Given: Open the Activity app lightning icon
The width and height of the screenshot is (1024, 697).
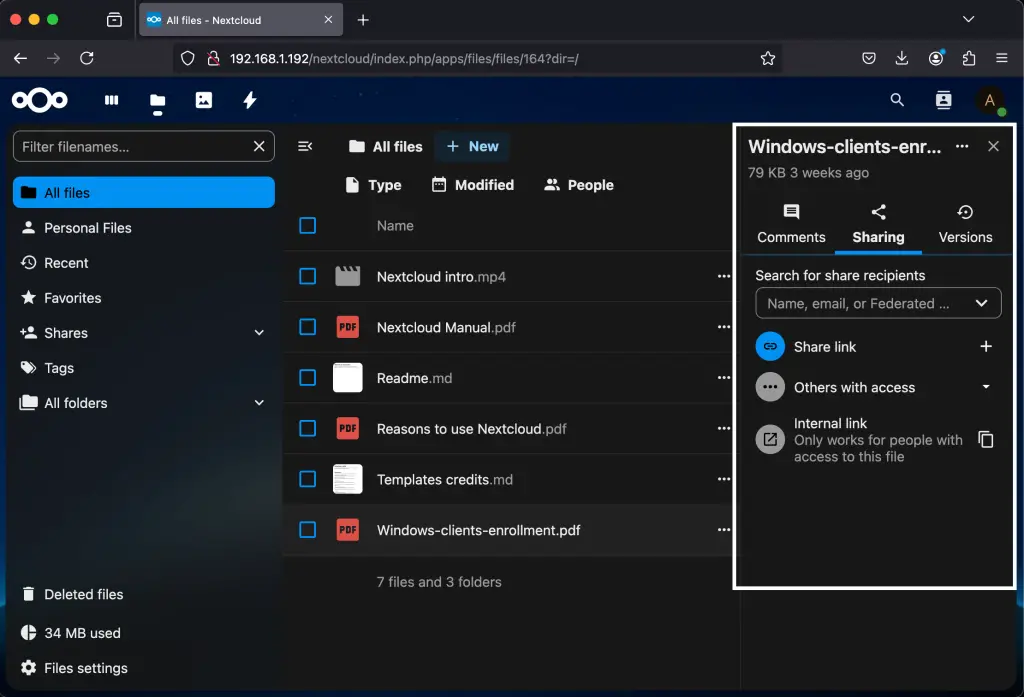Looking at the screenshot, I should [249, 100].
